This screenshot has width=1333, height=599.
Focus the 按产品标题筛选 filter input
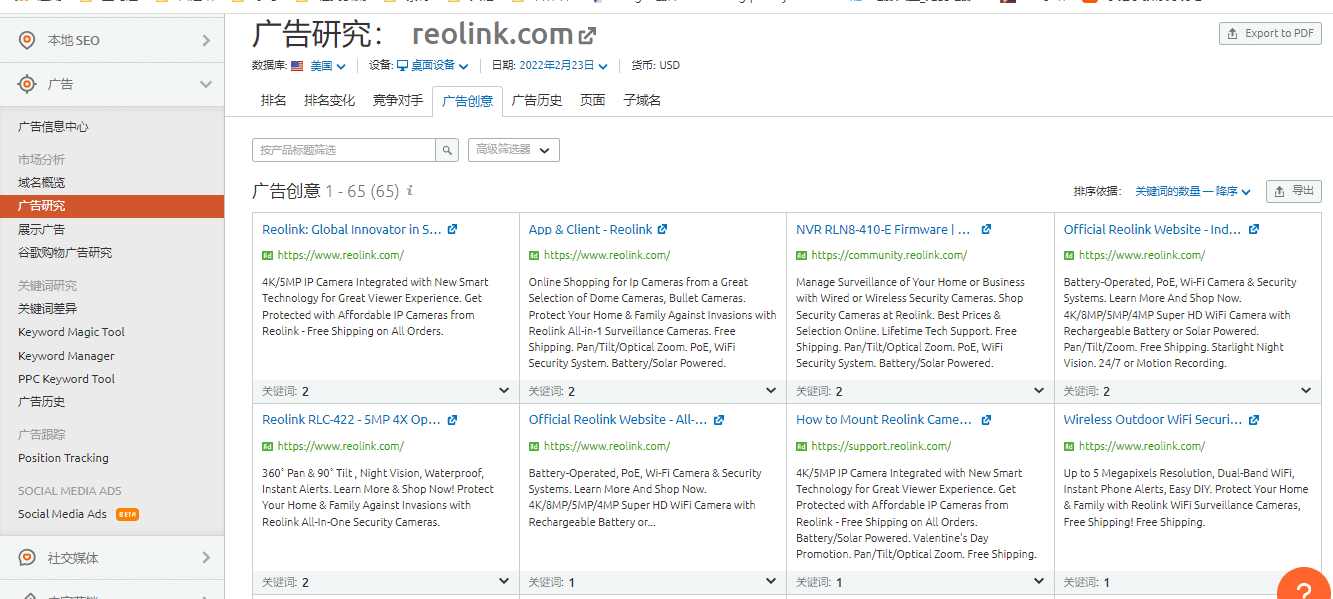pyautogui.click(x=344, y=150)
